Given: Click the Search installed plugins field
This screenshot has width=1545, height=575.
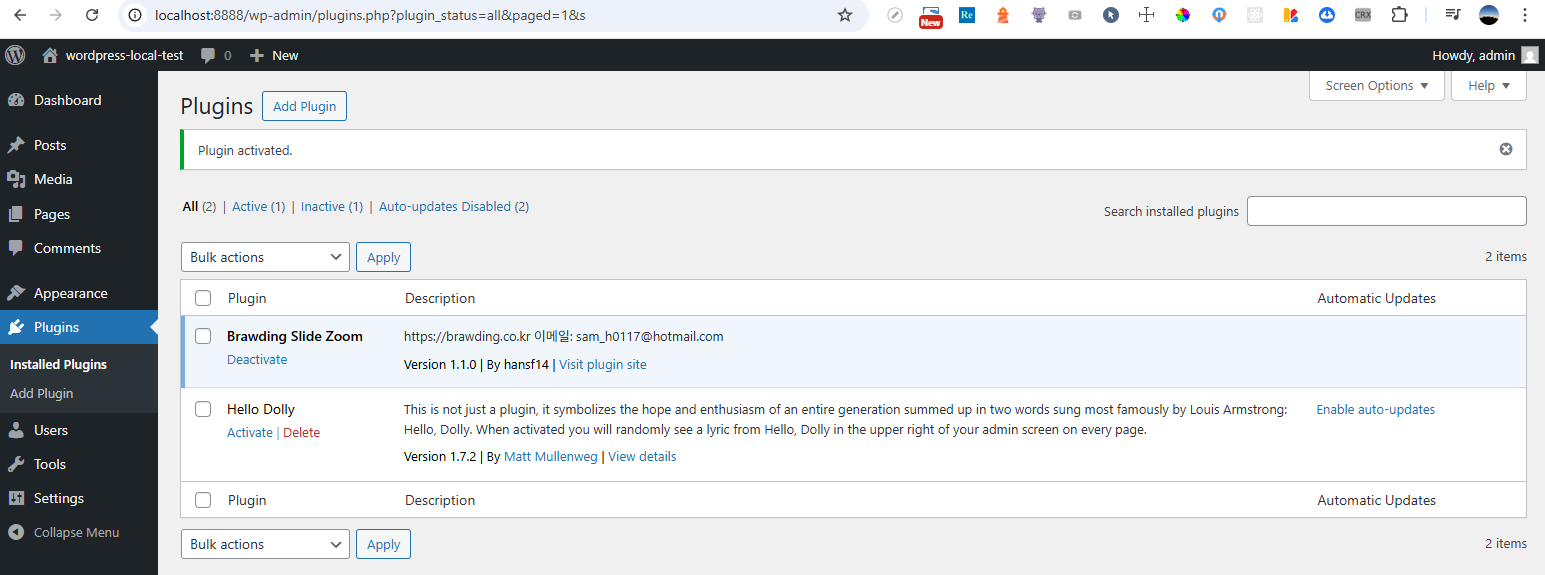Looking at the screenshot, I should click(1386, 211).
